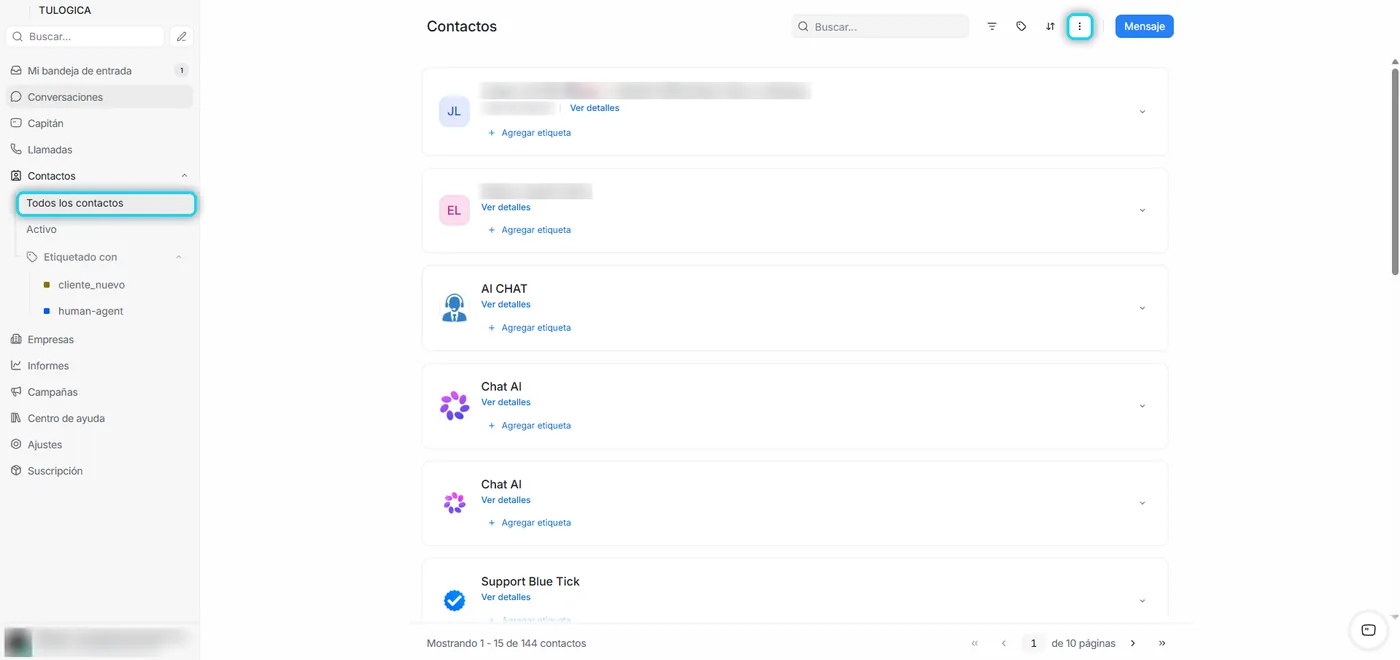Screen dimensions: 1400x660
Task: Click the Support Blue Tick badge avatar
Action: (x=454, y=600)
